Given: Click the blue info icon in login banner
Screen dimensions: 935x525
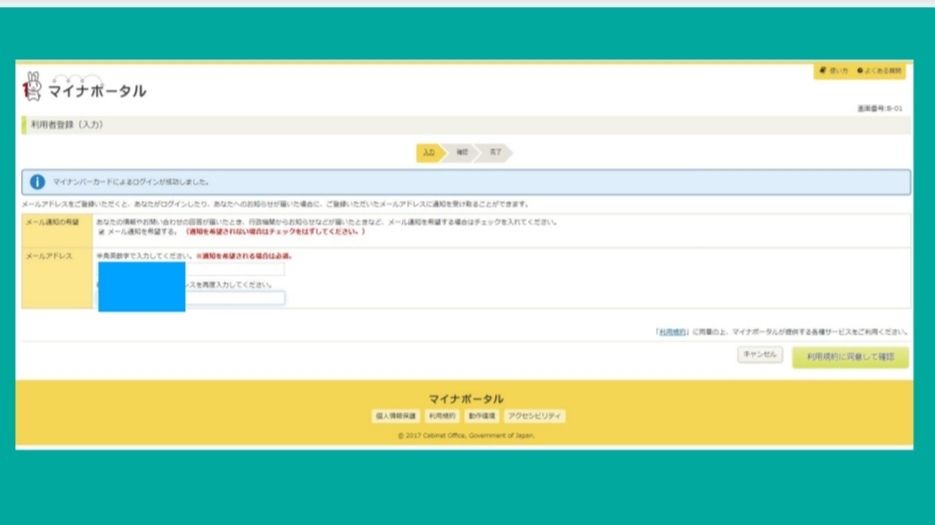Looking at the screenshot, I should 38,182.
